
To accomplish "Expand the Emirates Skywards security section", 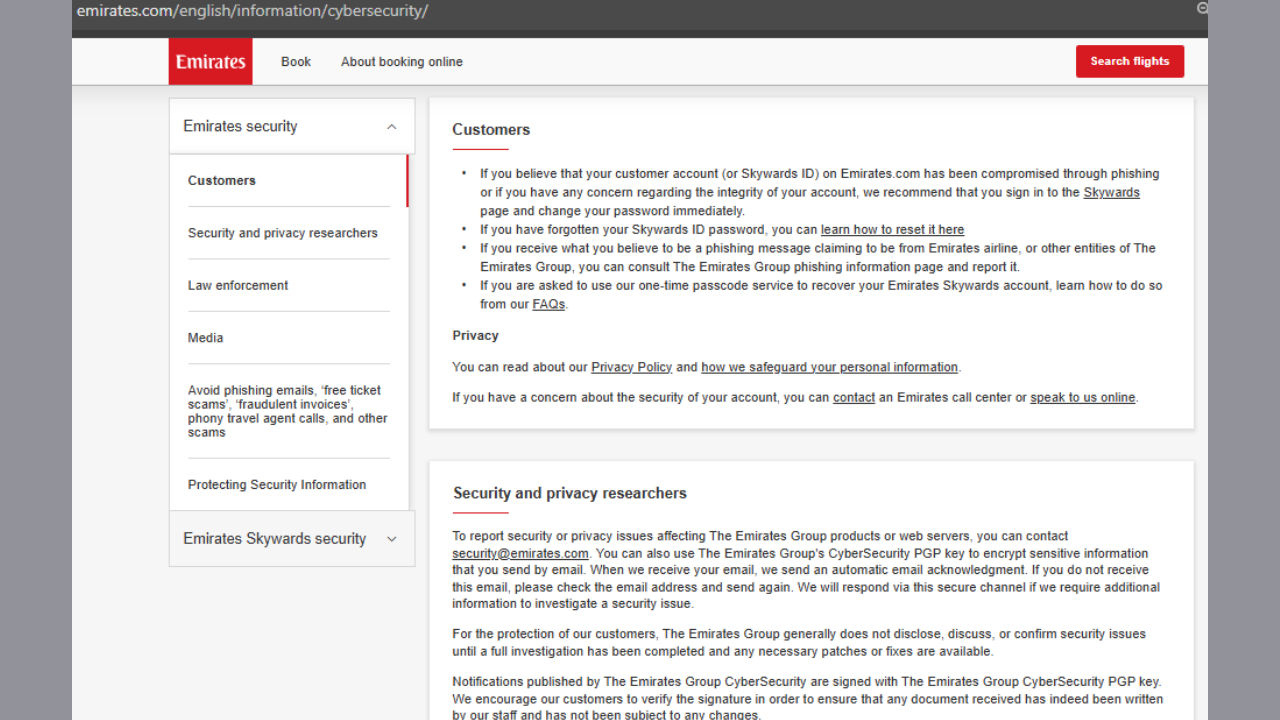I will click(x=391, y=539).
